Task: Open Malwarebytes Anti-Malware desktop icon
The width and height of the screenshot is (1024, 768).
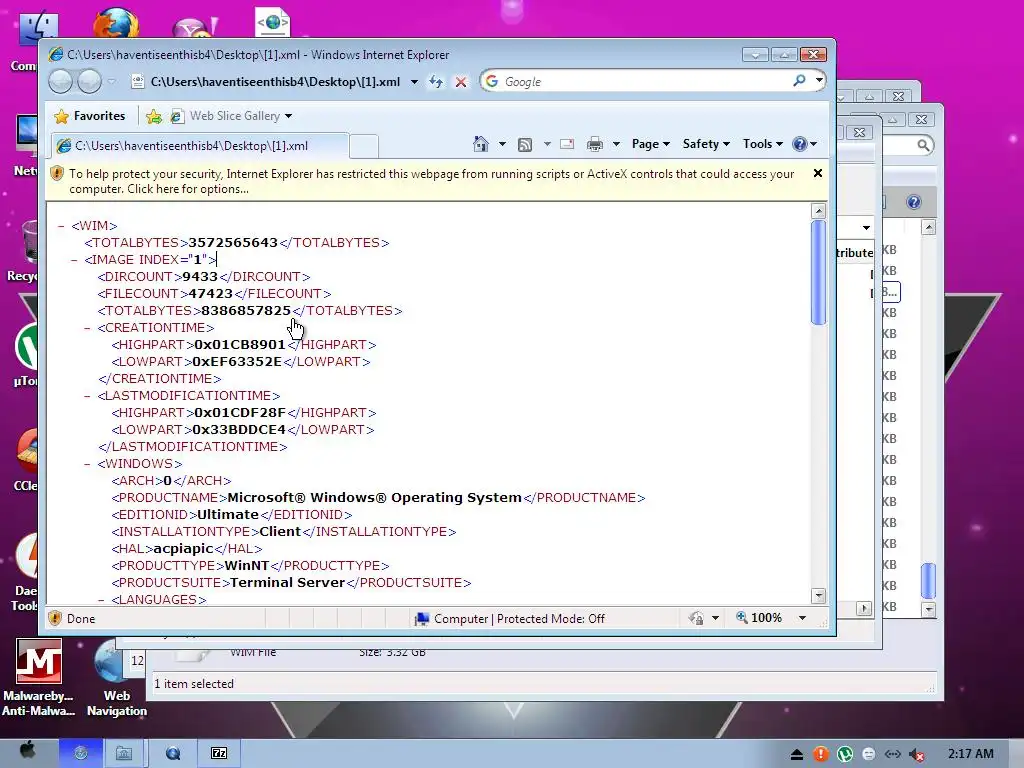Action: tap(39, 677)
